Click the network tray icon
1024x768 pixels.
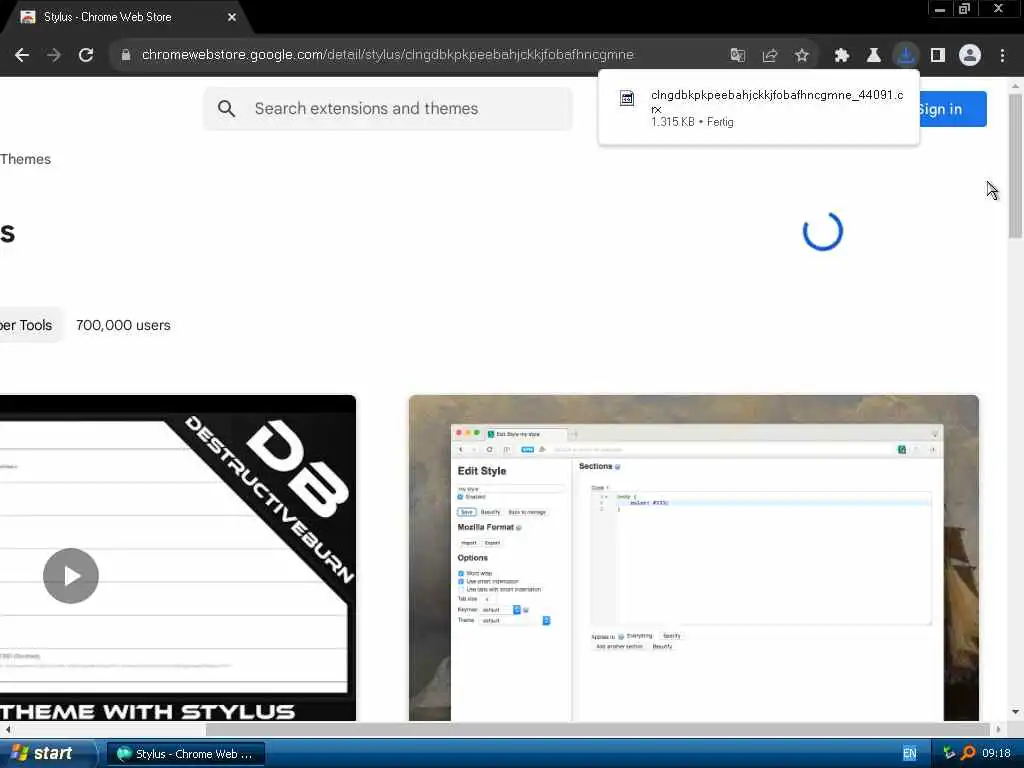tap(949, 754)
